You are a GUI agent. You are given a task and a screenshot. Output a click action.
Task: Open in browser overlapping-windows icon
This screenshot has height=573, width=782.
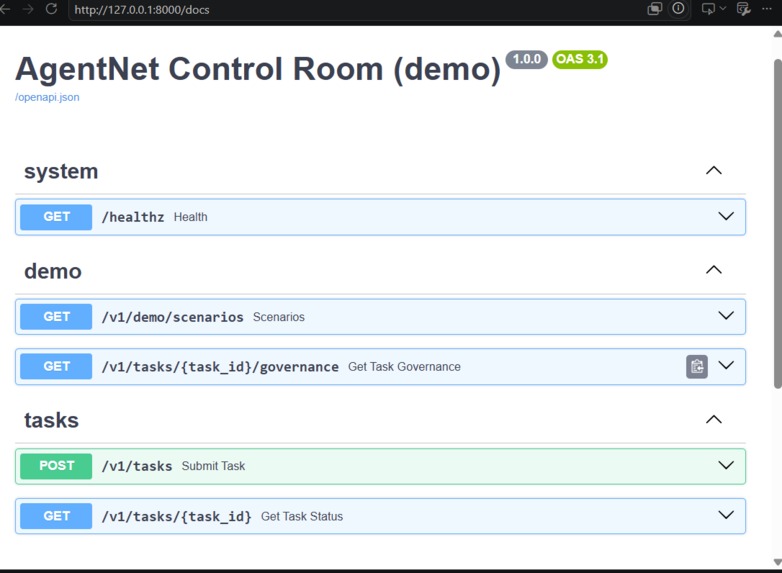pos(654,9)
